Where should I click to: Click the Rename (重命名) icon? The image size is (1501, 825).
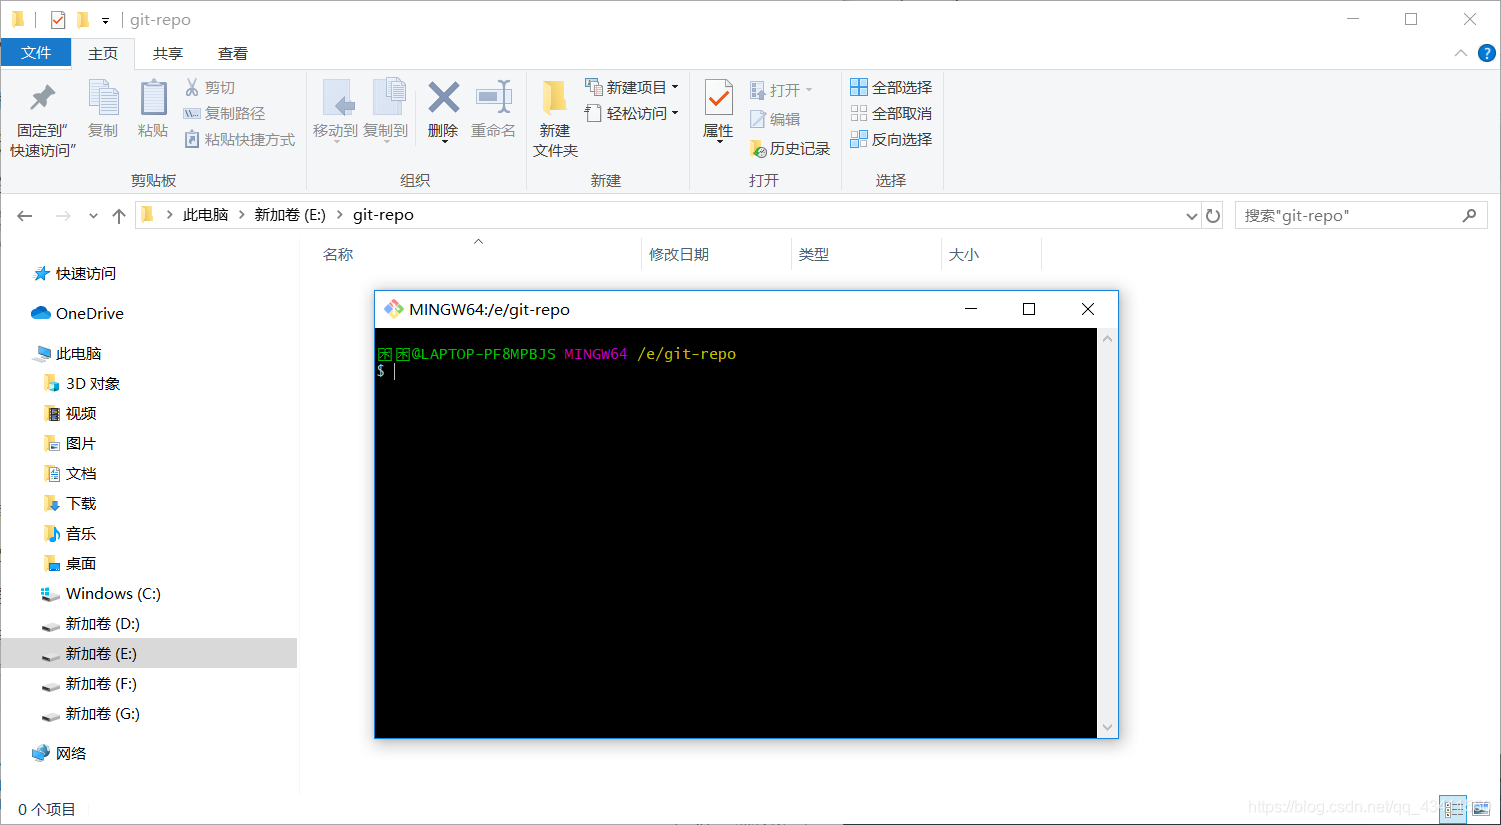[x=494, y=97]
